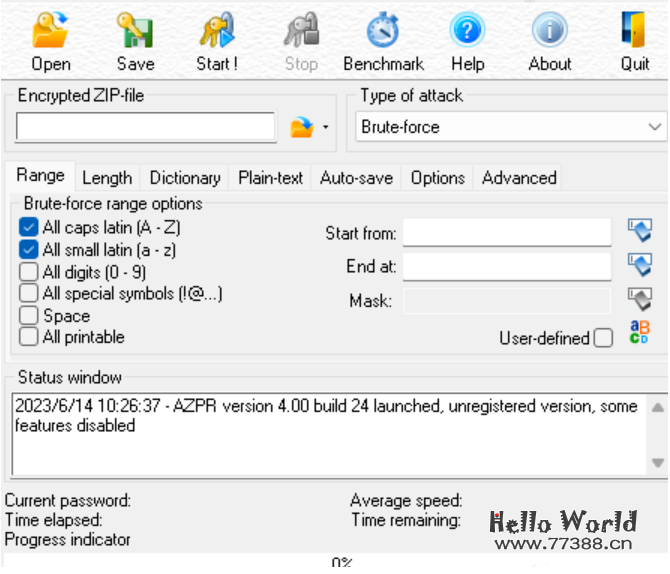Open the Advanced tab

[519, 178]
